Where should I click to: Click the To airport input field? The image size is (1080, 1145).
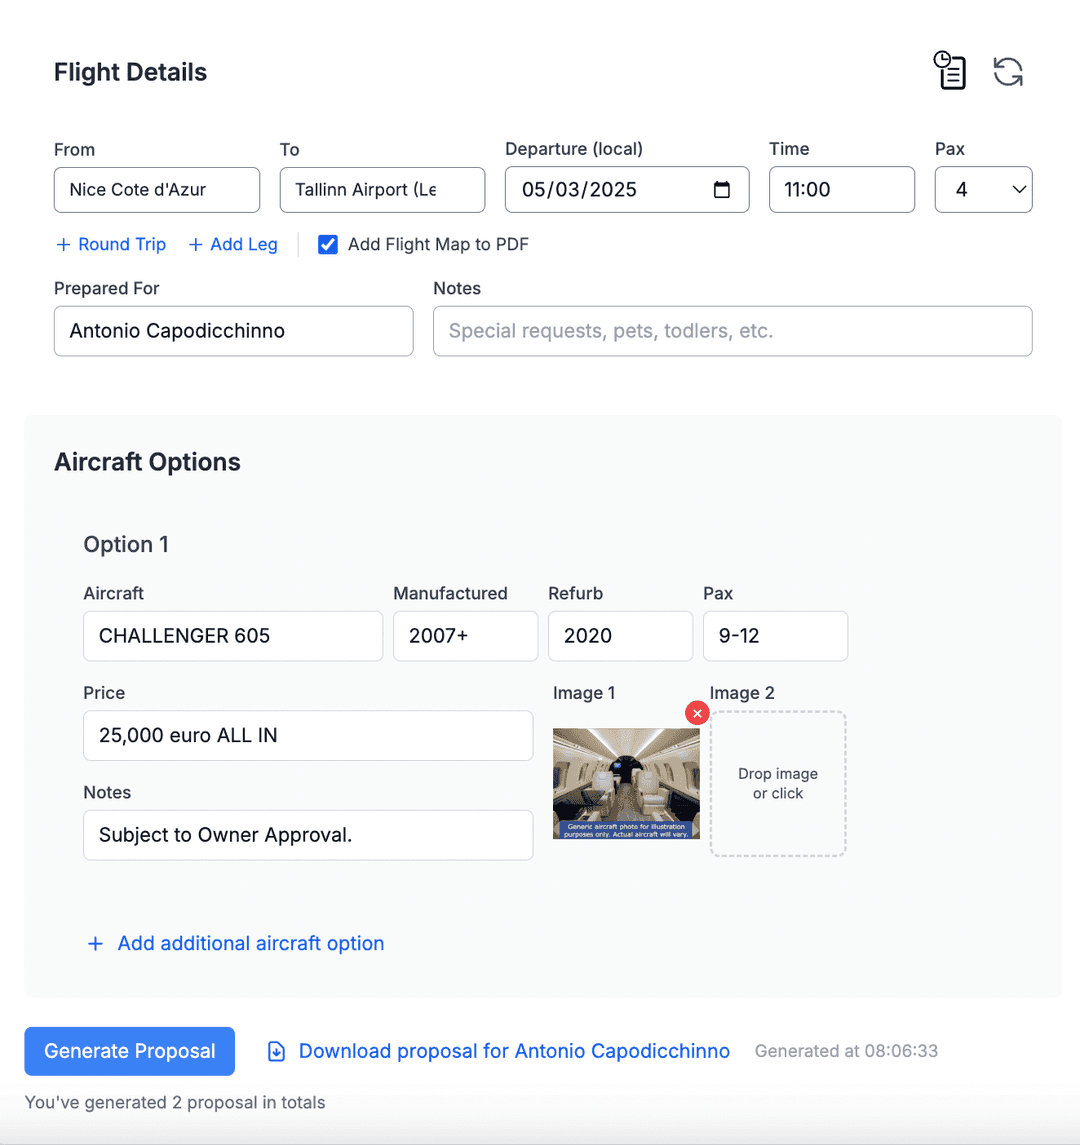(382, 190)
